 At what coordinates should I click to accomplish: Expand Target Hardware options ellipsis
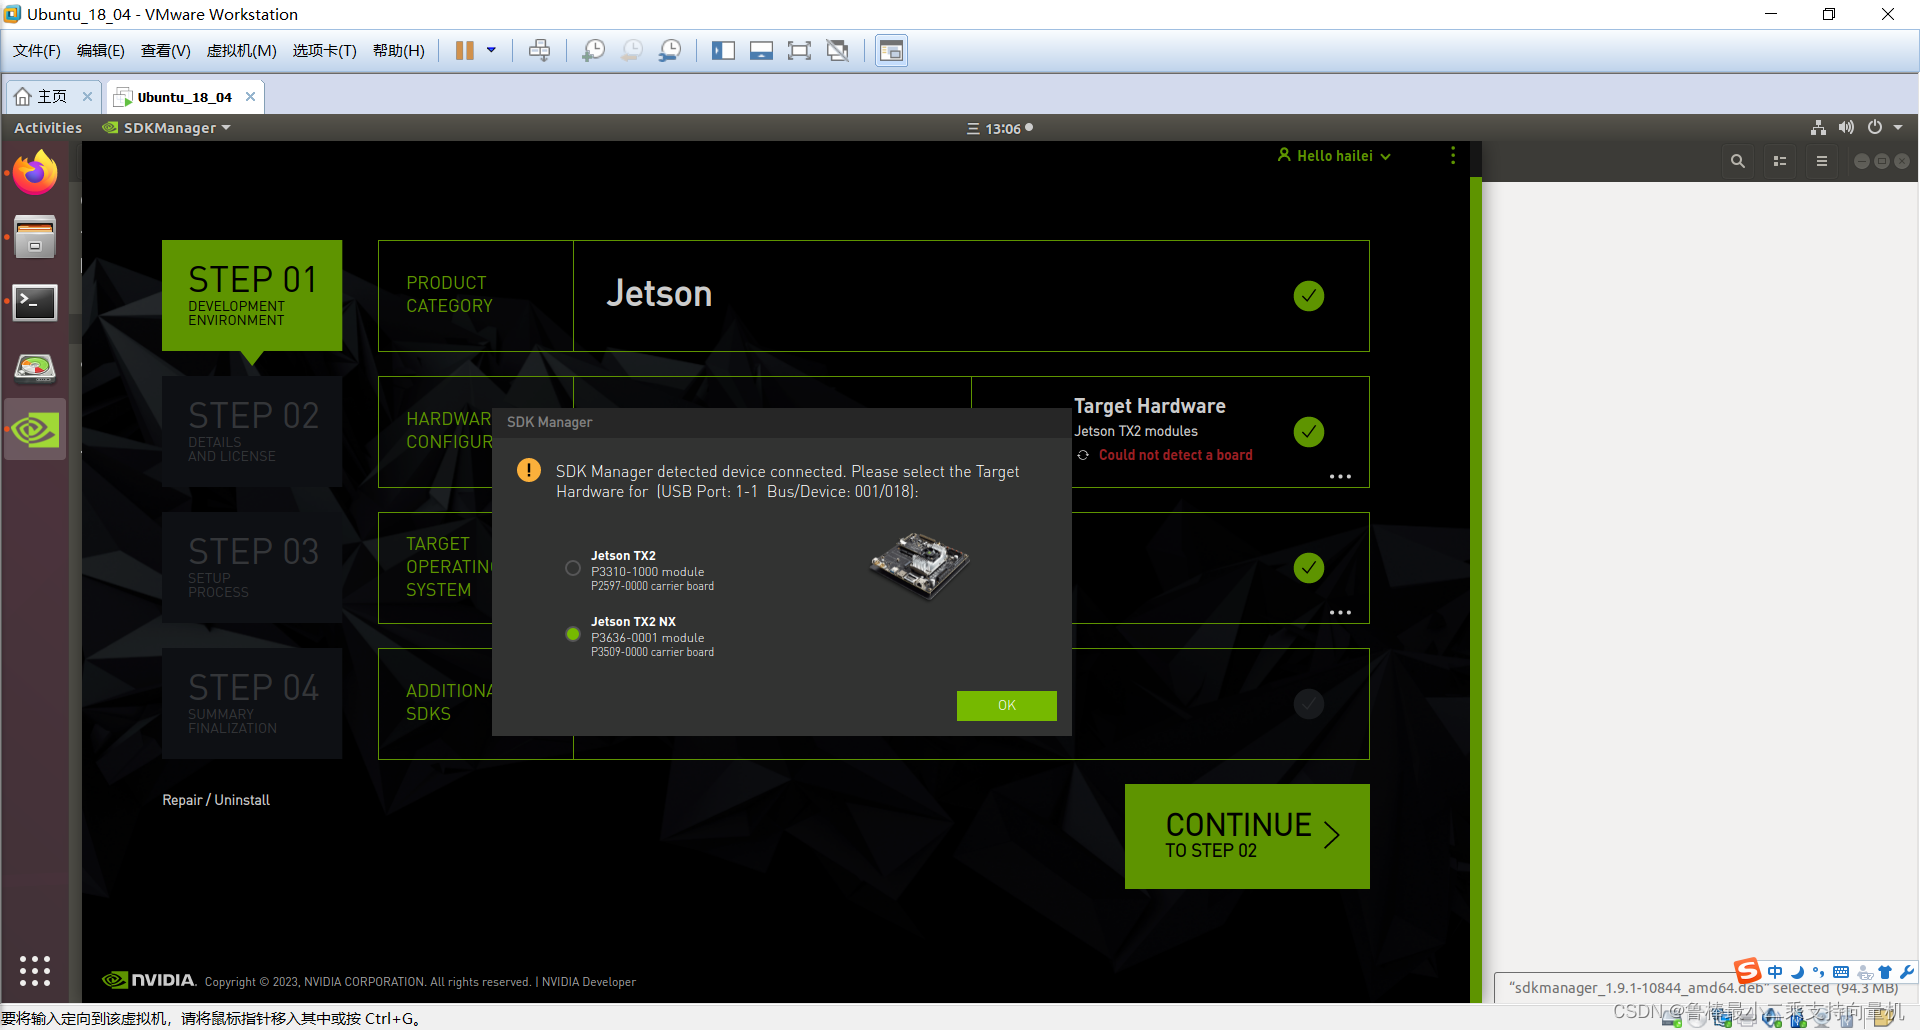1340,477
